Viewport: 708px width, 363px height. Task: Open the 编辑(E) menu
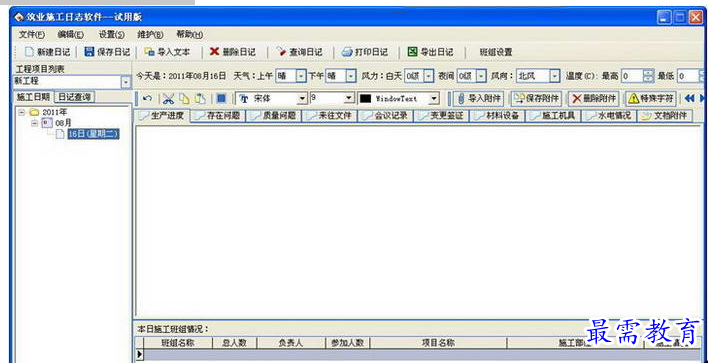point(70,34)
